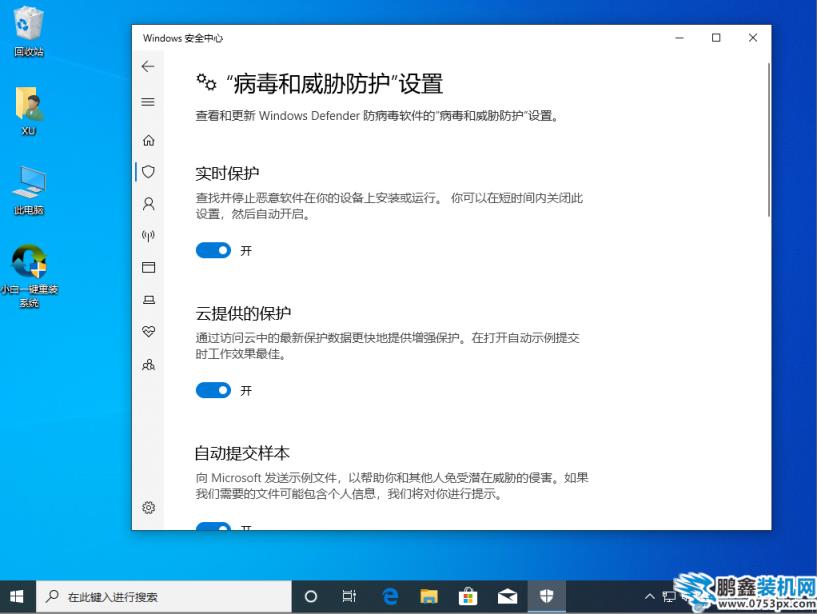The width and height of the screenshot is (817, 614).
Task: Click the window's vertical scrollbar thumb
Action: pyautogui.click(x=769, y=140)
